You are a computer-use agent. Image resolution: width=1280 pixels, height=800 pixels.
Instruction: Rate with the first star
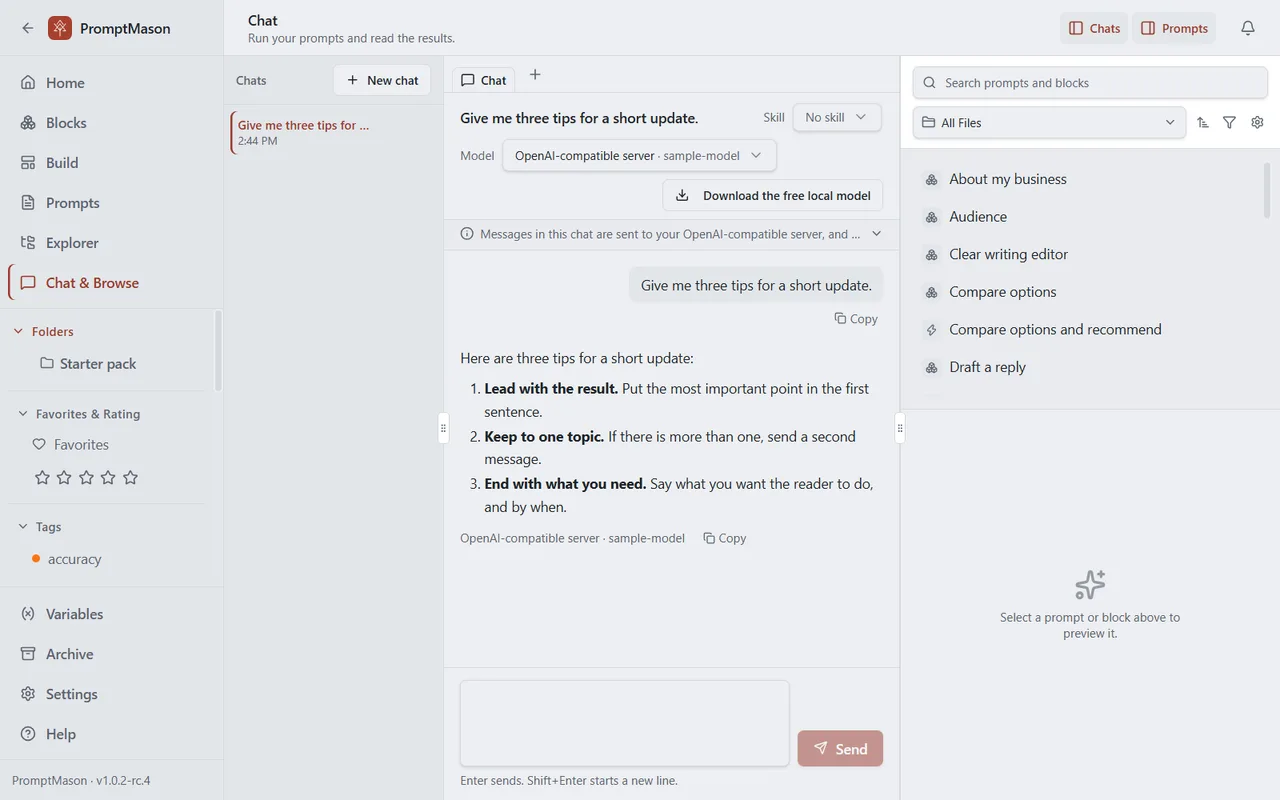tap(42, 478)
